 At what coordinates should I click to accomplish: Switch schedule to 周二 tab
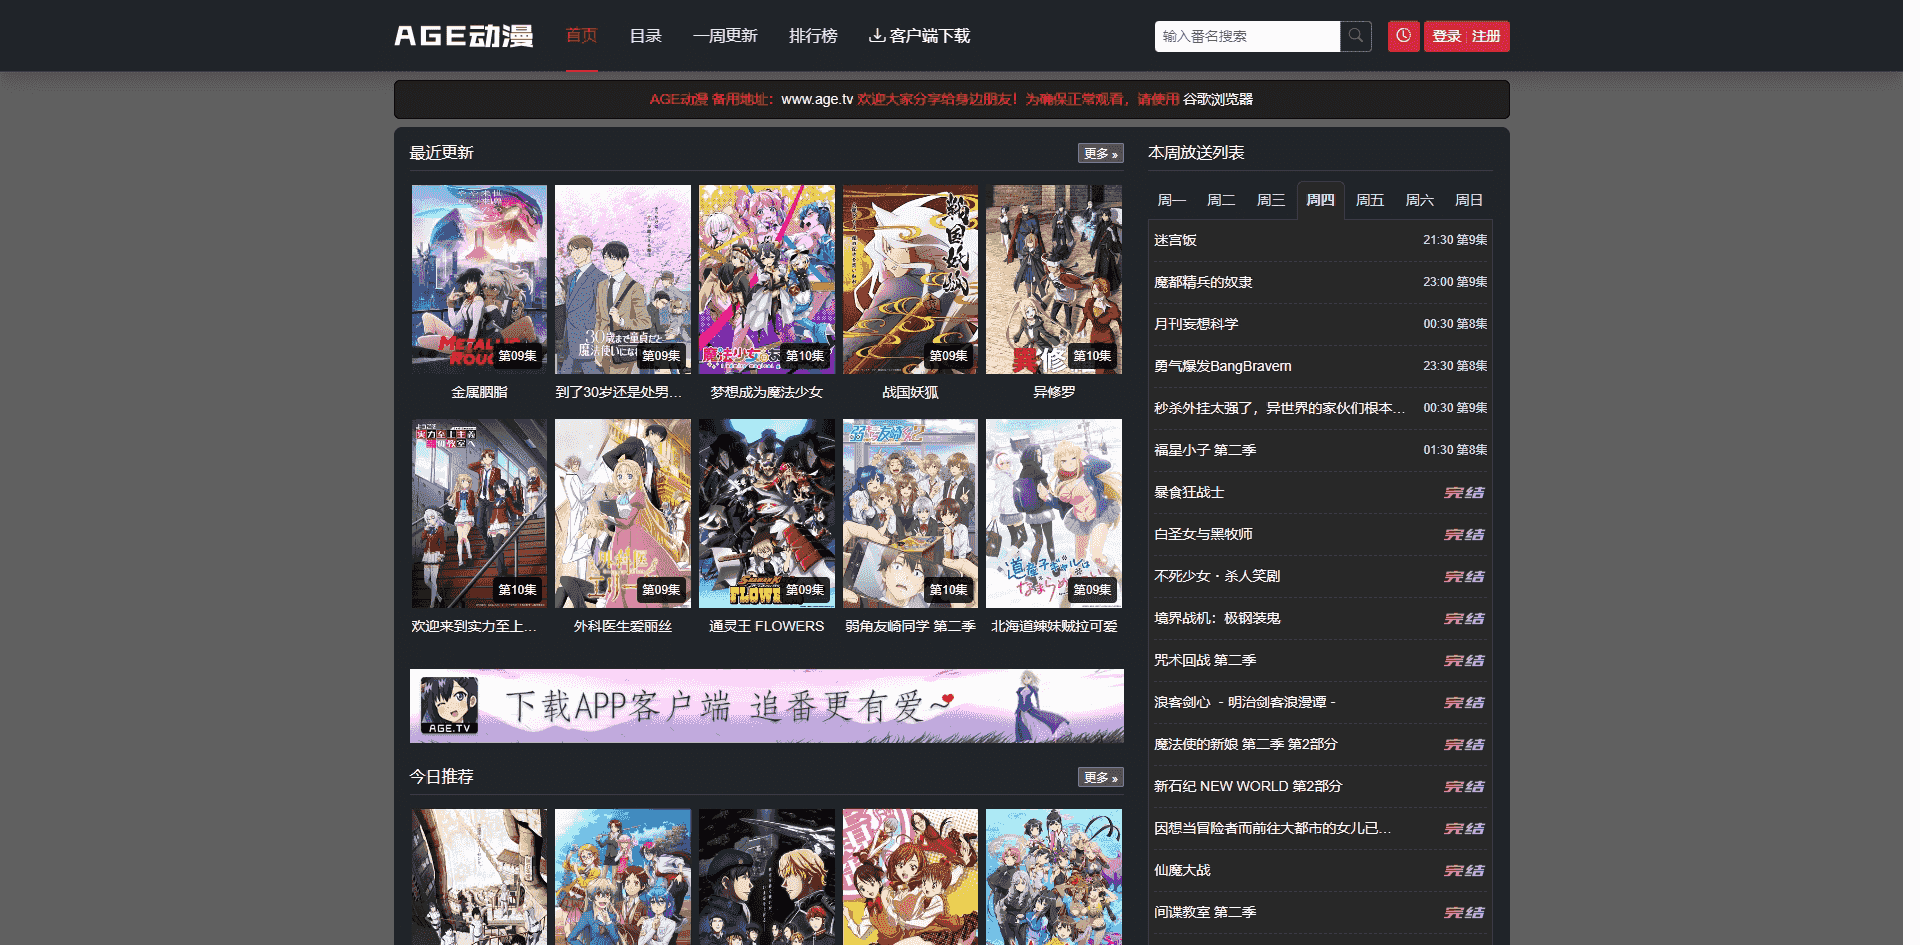pos(1221,200)
